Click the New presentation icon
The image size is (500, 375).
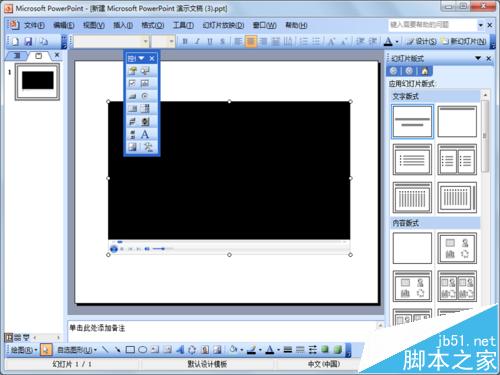[15, 41]
